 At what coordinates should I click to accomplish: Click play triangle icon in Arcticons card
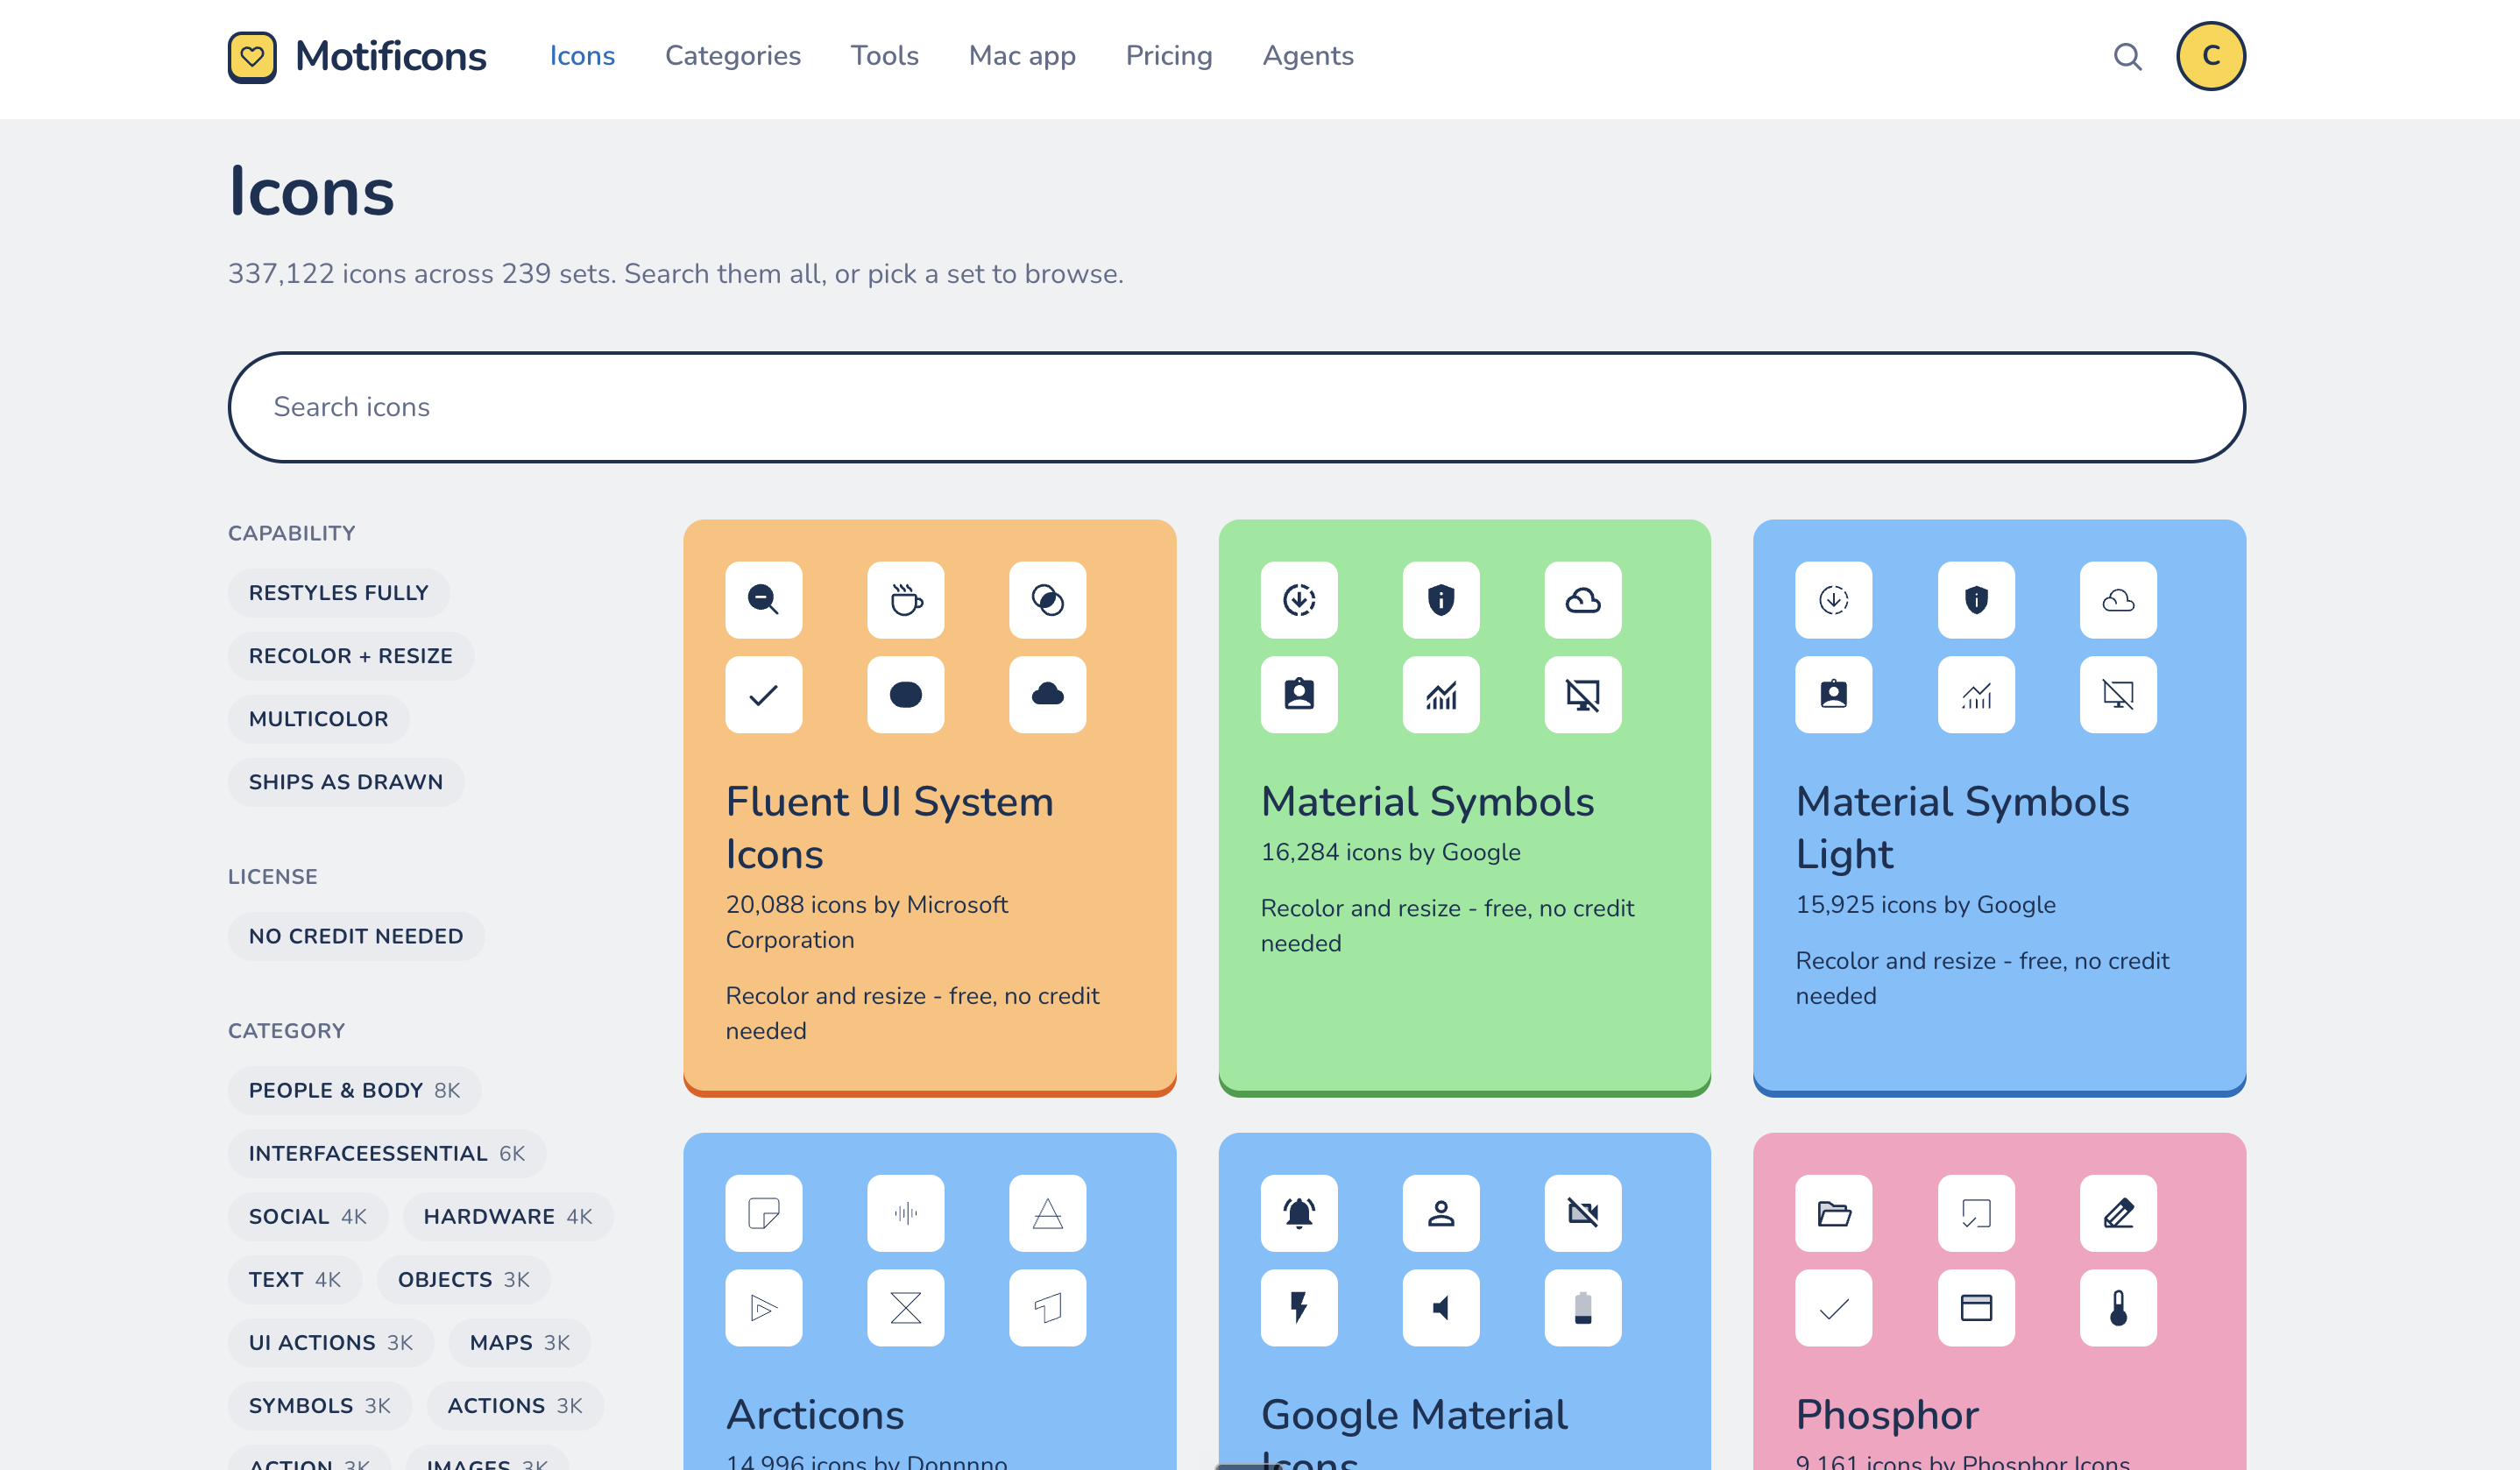(763, 1307)
